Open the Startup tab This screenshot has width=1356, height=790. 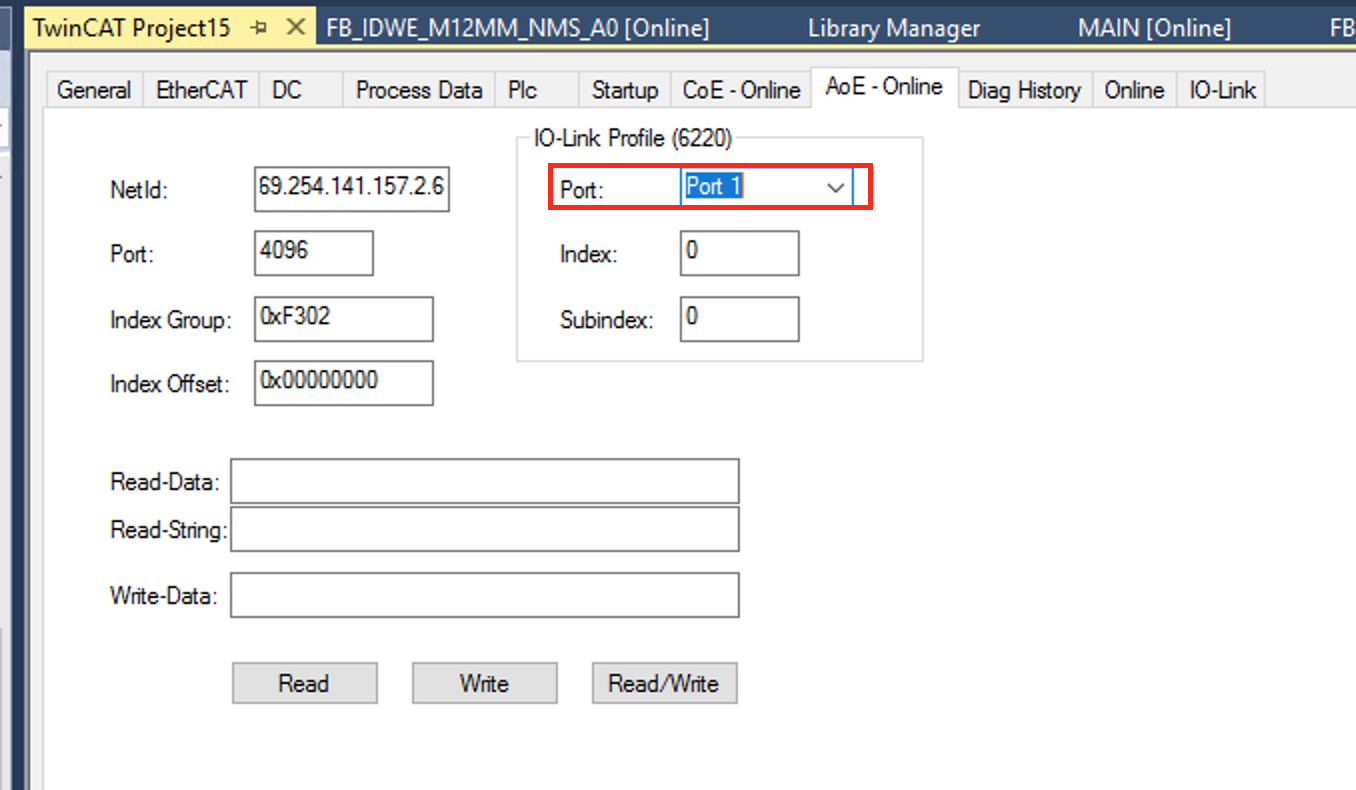[624, 90]
